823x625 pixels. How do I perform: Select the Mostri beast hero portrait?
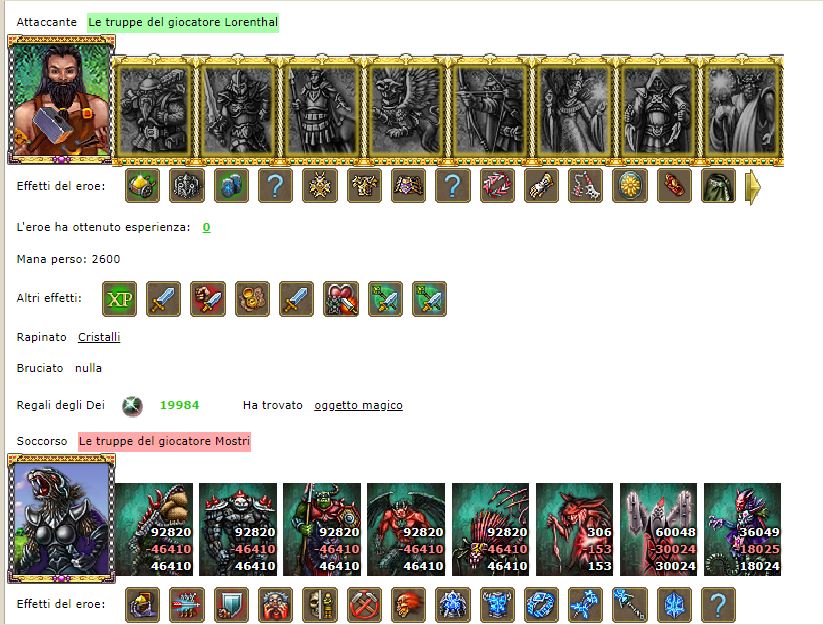[61, 519]
